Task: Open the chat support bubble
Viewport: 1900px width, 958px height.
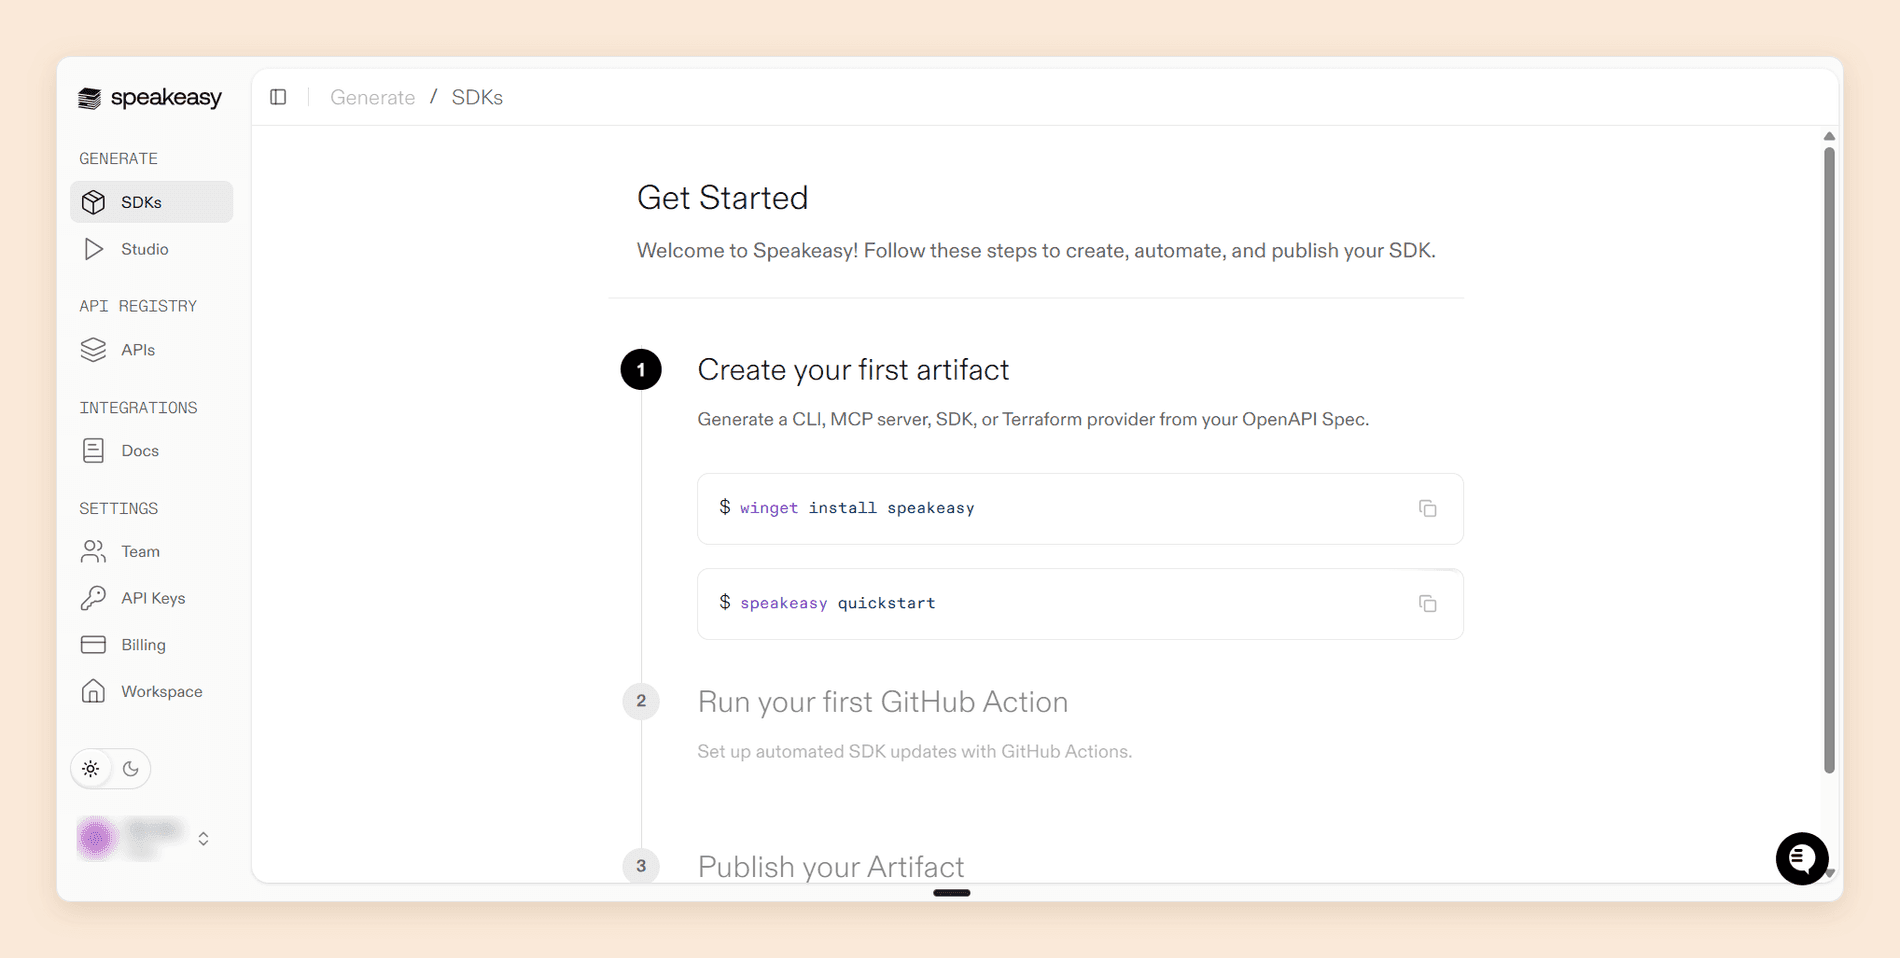Action: click(x=1802, y=858)
